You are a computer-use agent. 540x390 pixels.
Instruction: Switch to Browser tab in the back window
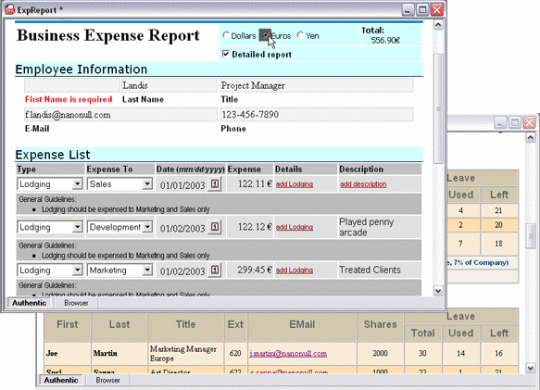pyautogui.click(x=108, y=380)
